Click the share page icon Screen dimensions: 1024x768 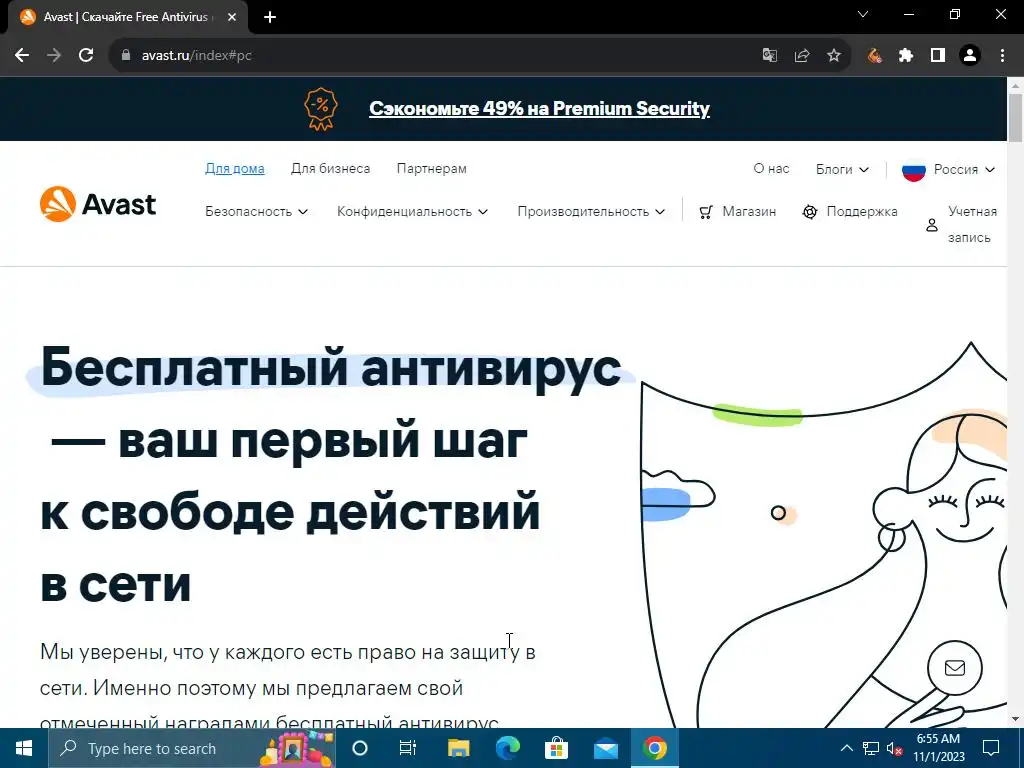[x=802, y=56]
